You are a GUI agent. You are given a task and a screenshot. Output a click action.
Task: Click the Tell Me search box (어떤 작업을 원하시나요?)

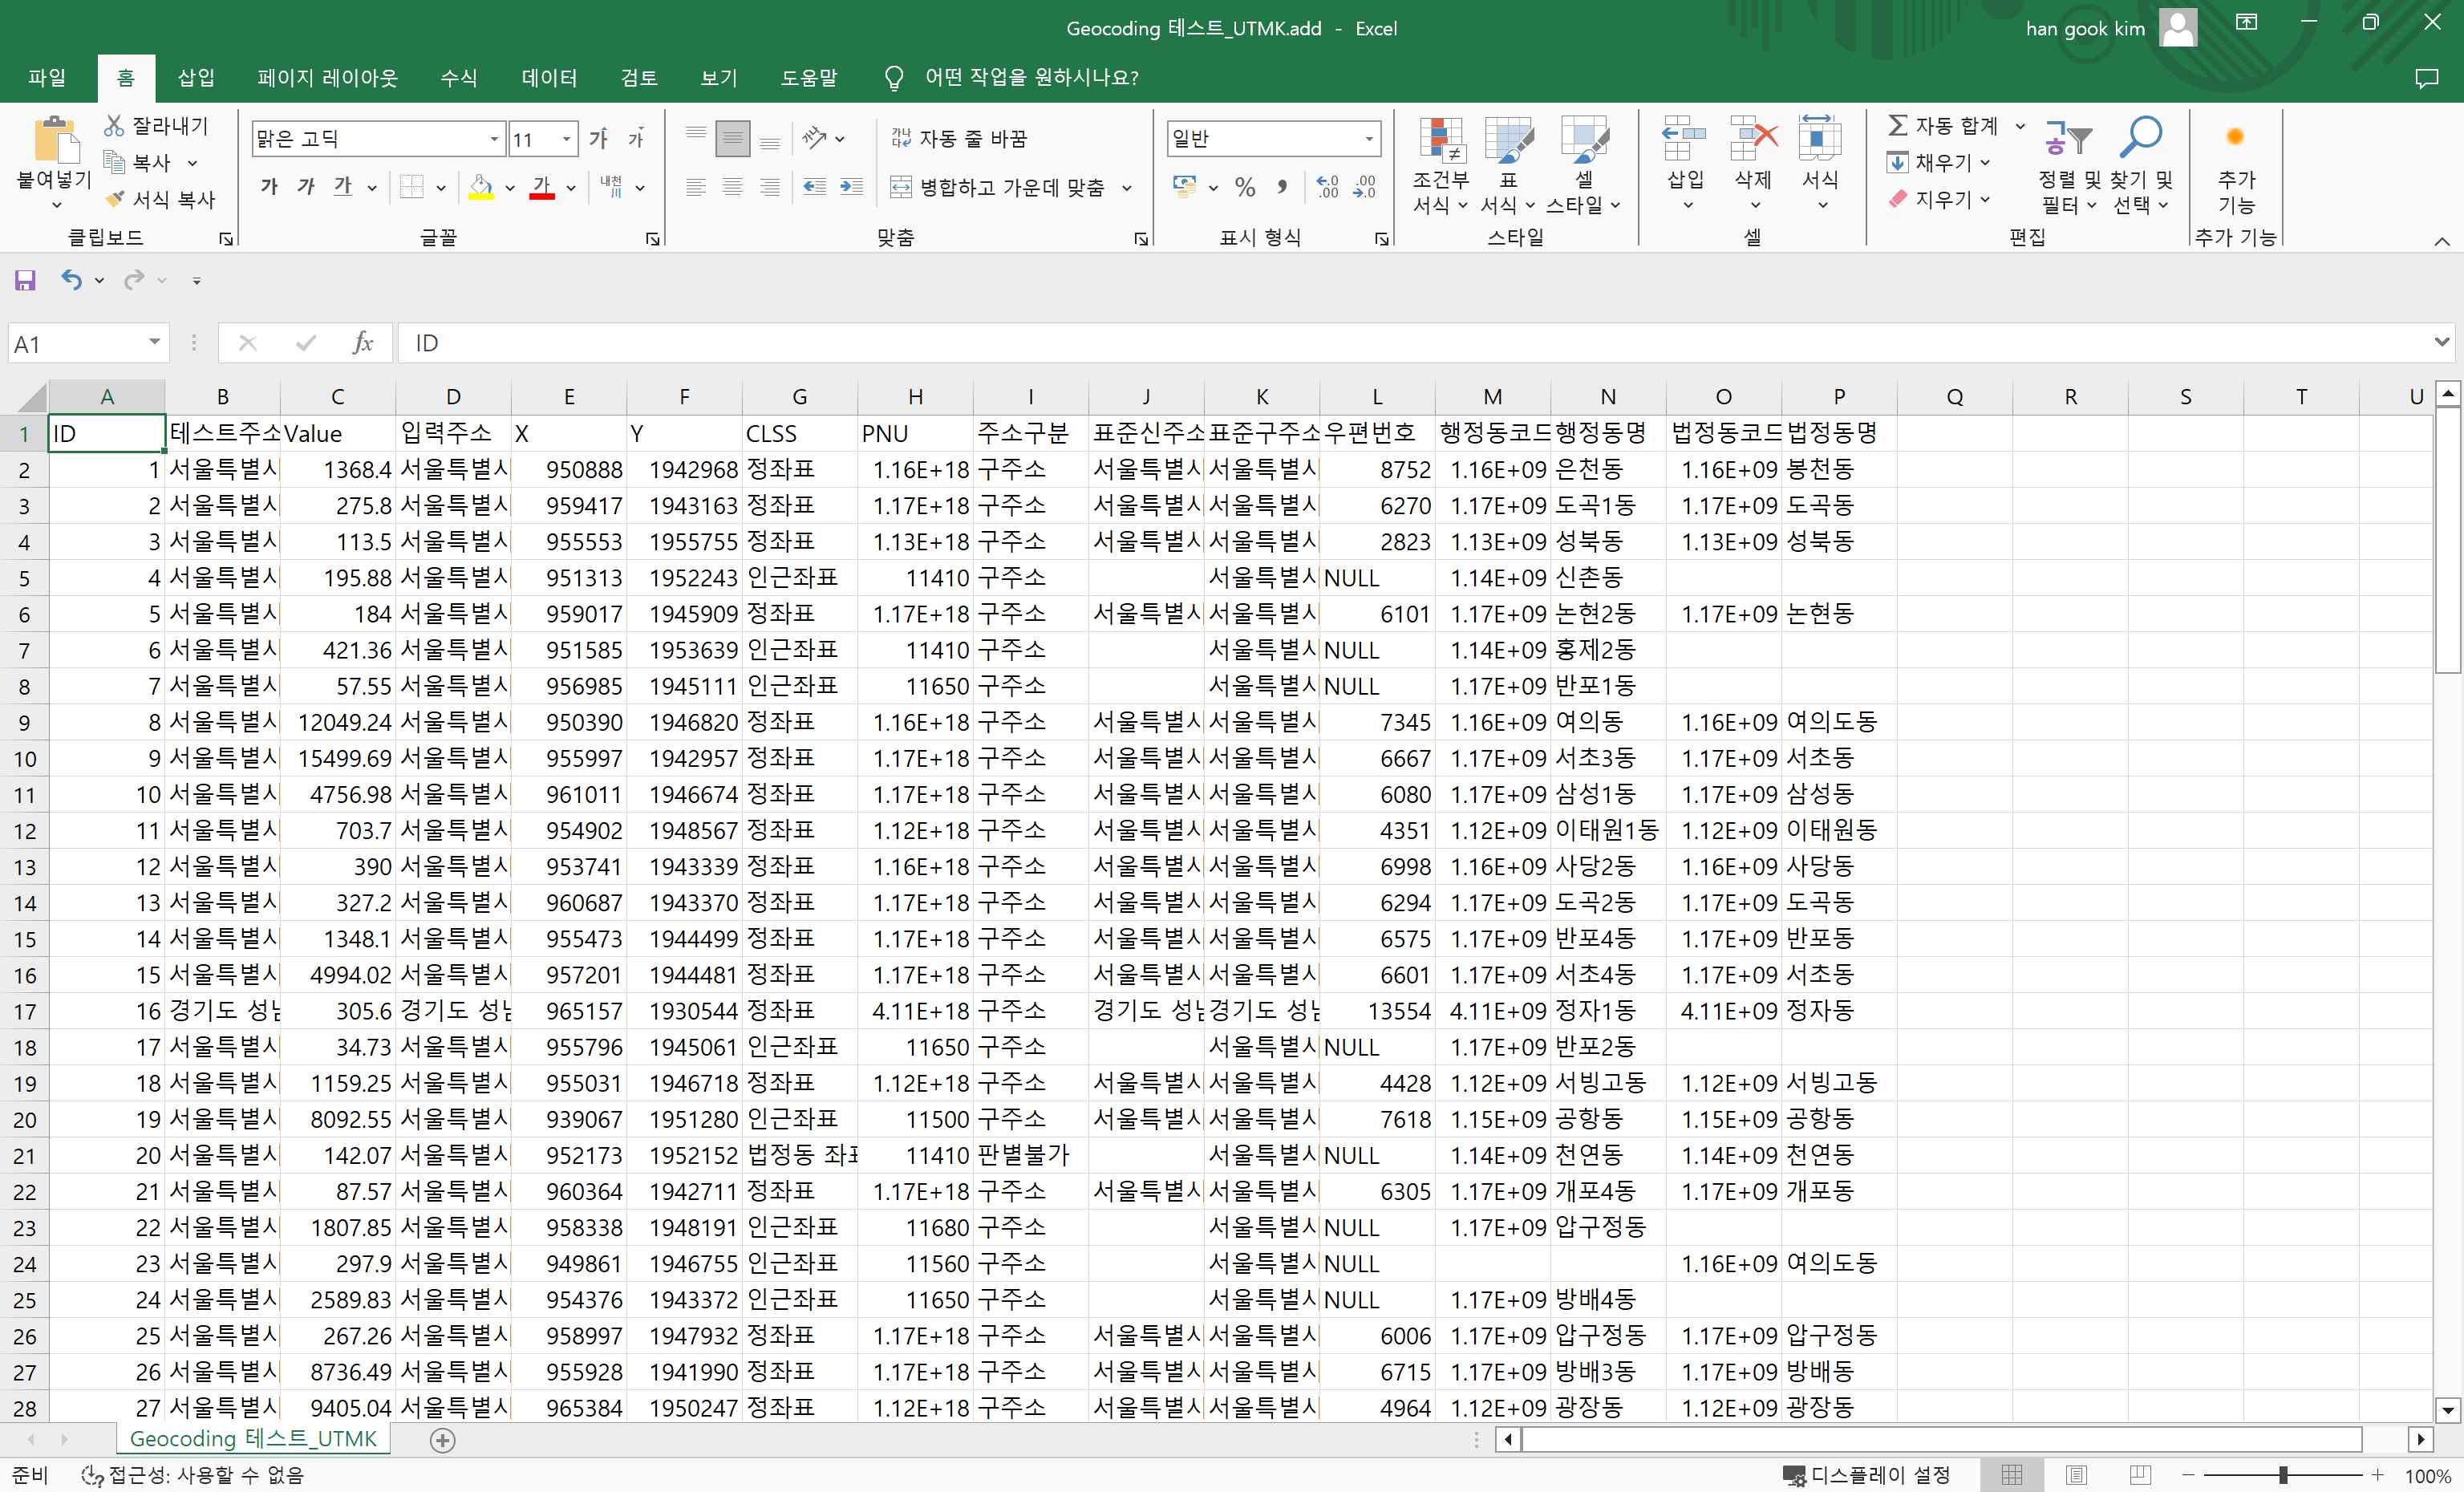coord(1031,78)
